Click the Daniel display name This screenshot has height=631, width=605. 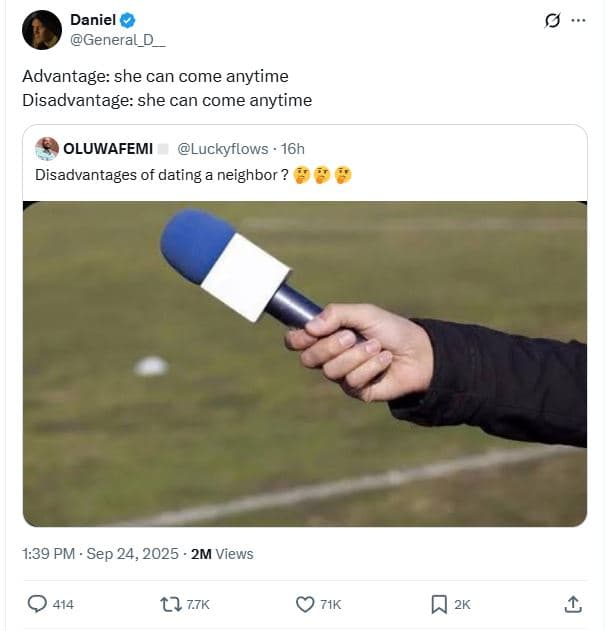[93, 20]
